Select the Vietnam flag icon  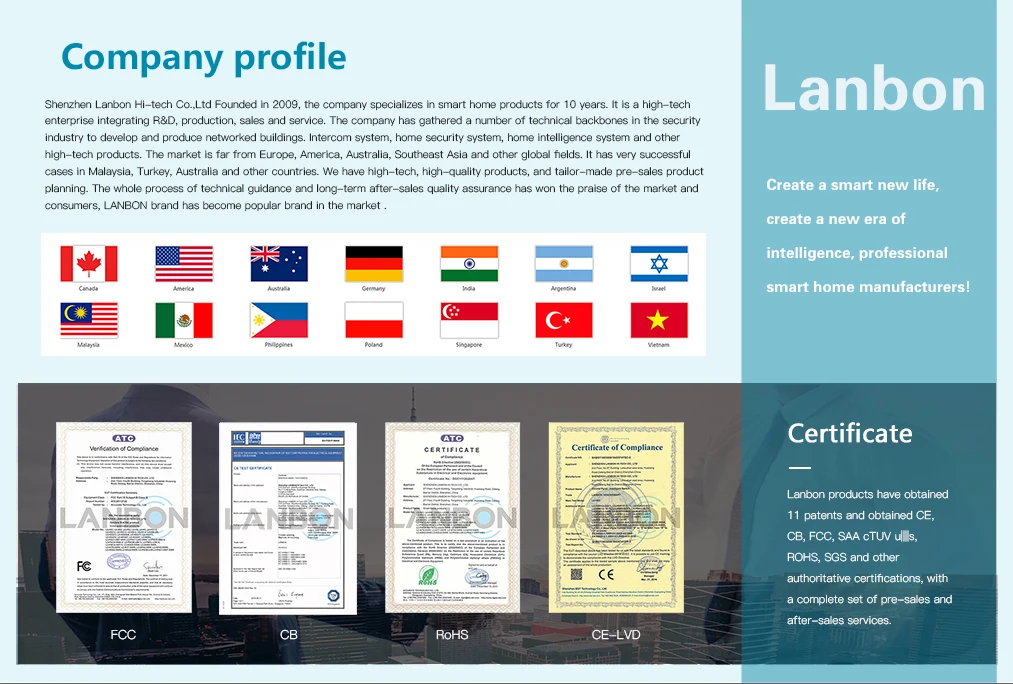[x=659, y=320]
